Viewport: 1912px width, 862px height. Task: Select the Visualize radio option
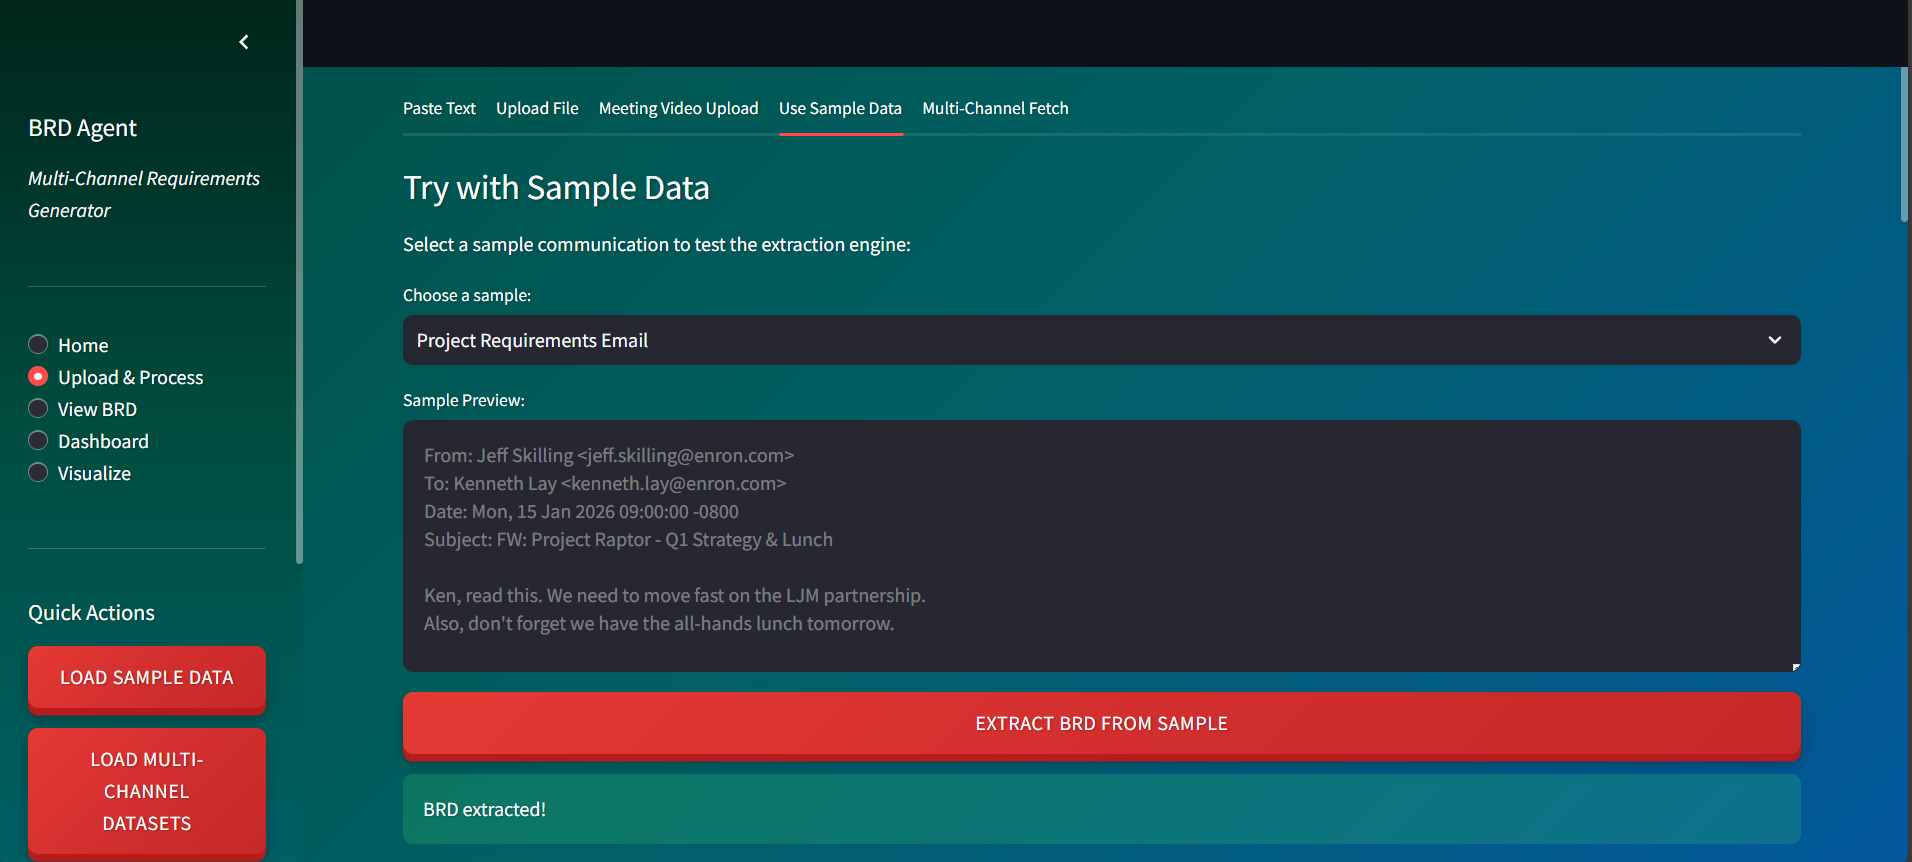(x=38, y=473)
